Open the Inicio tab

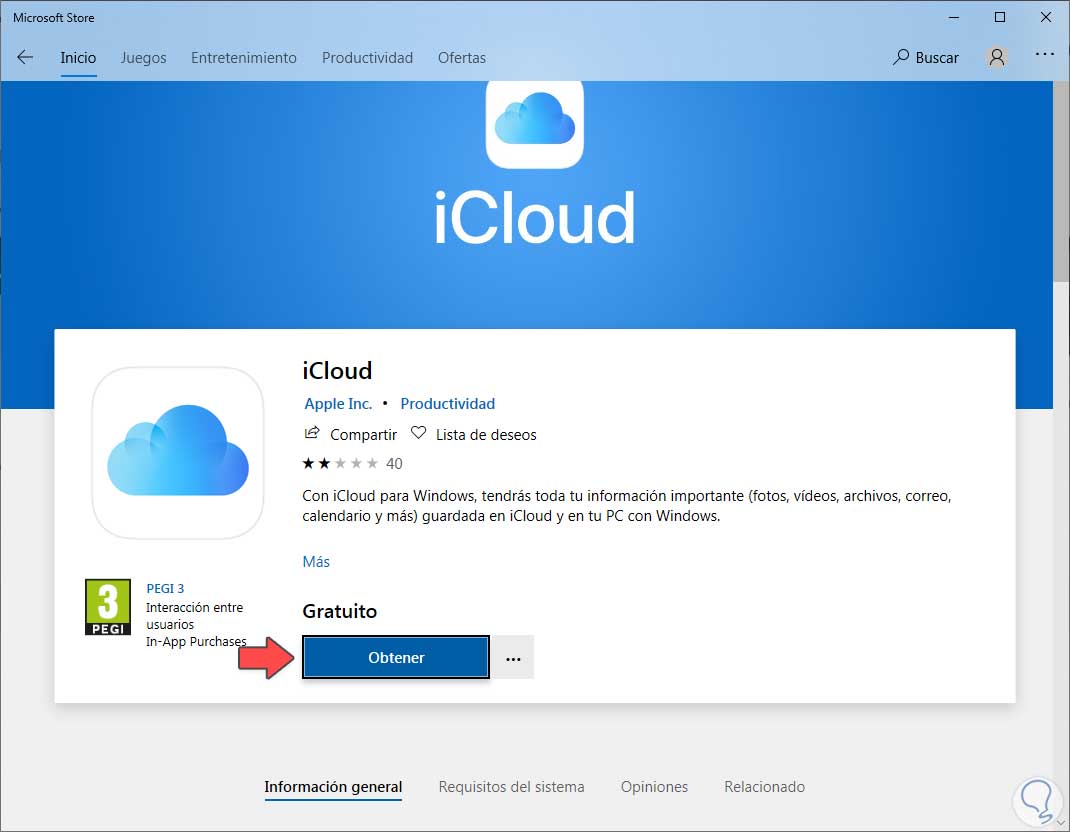click(78, 58)
